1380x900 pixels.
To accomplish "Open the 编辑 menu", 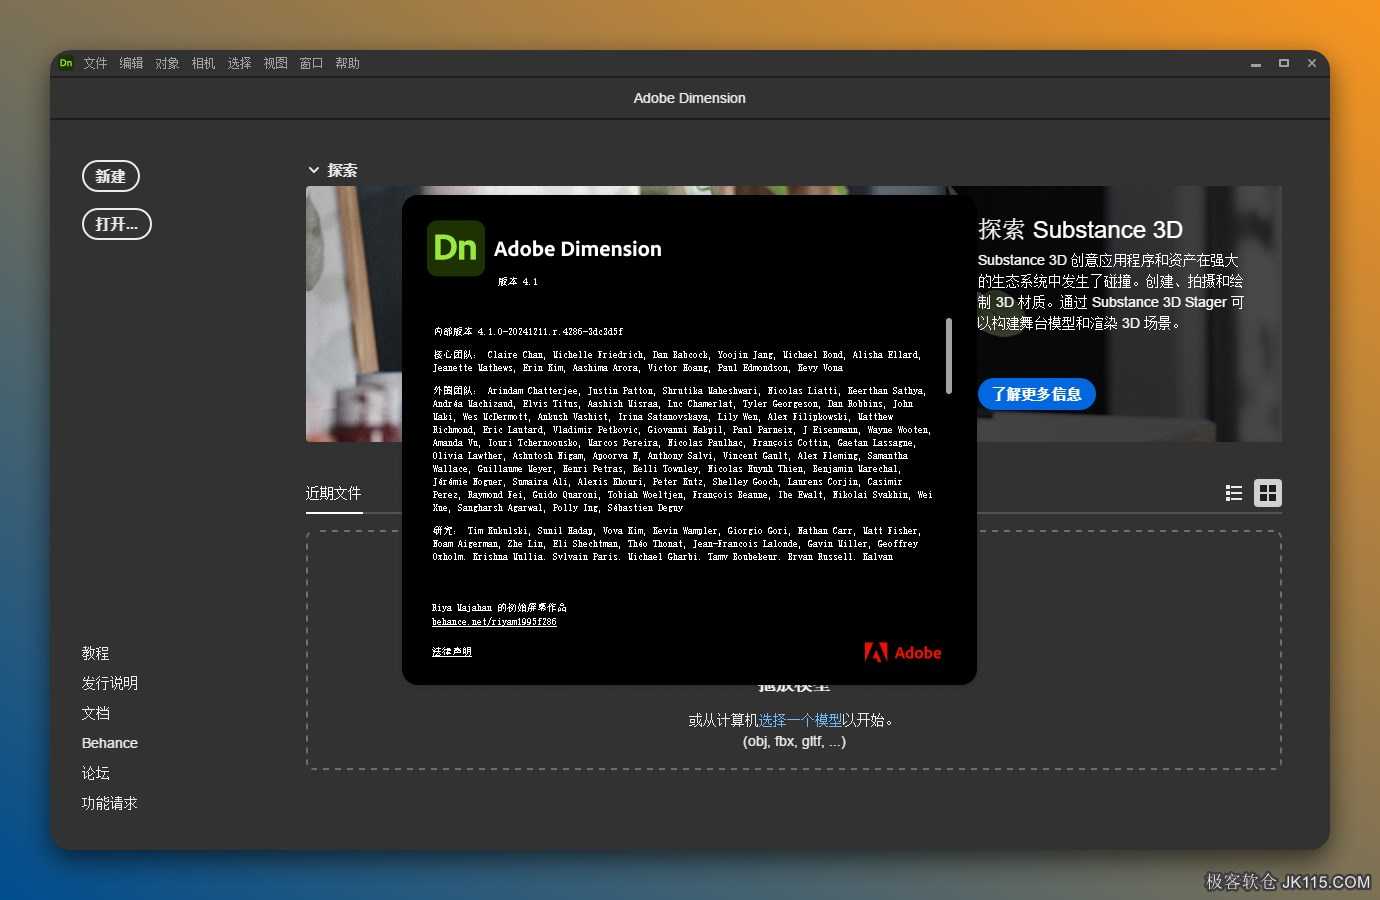I will pos(132,63).
